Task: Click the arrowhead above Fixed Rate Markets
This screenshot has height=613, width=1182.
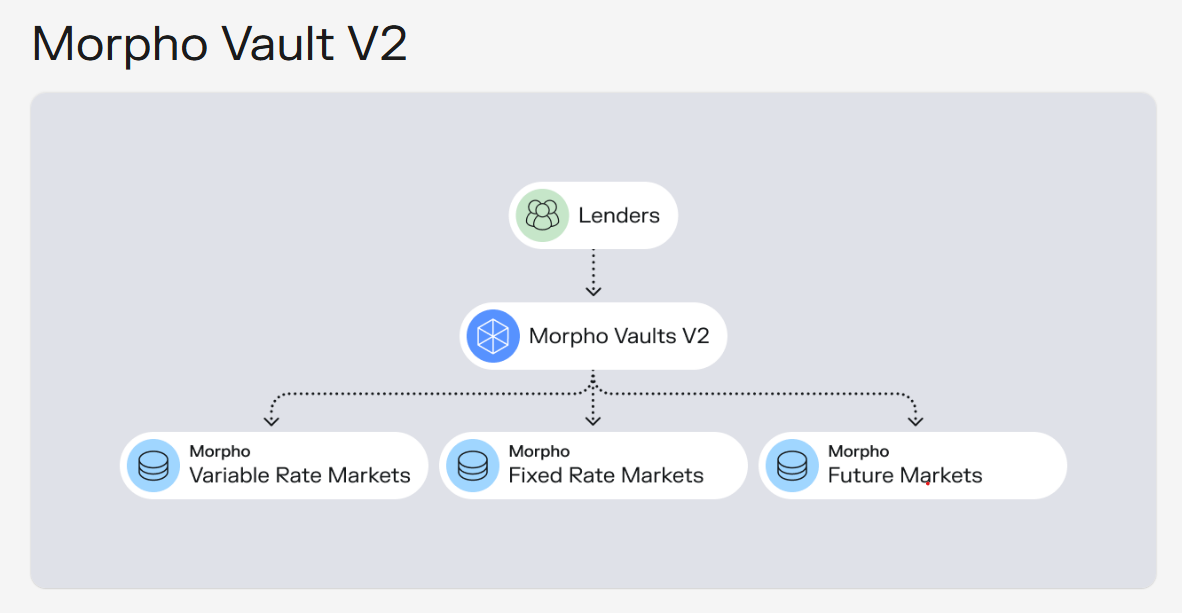Action: pyautogui.click(x=593, y=421)
